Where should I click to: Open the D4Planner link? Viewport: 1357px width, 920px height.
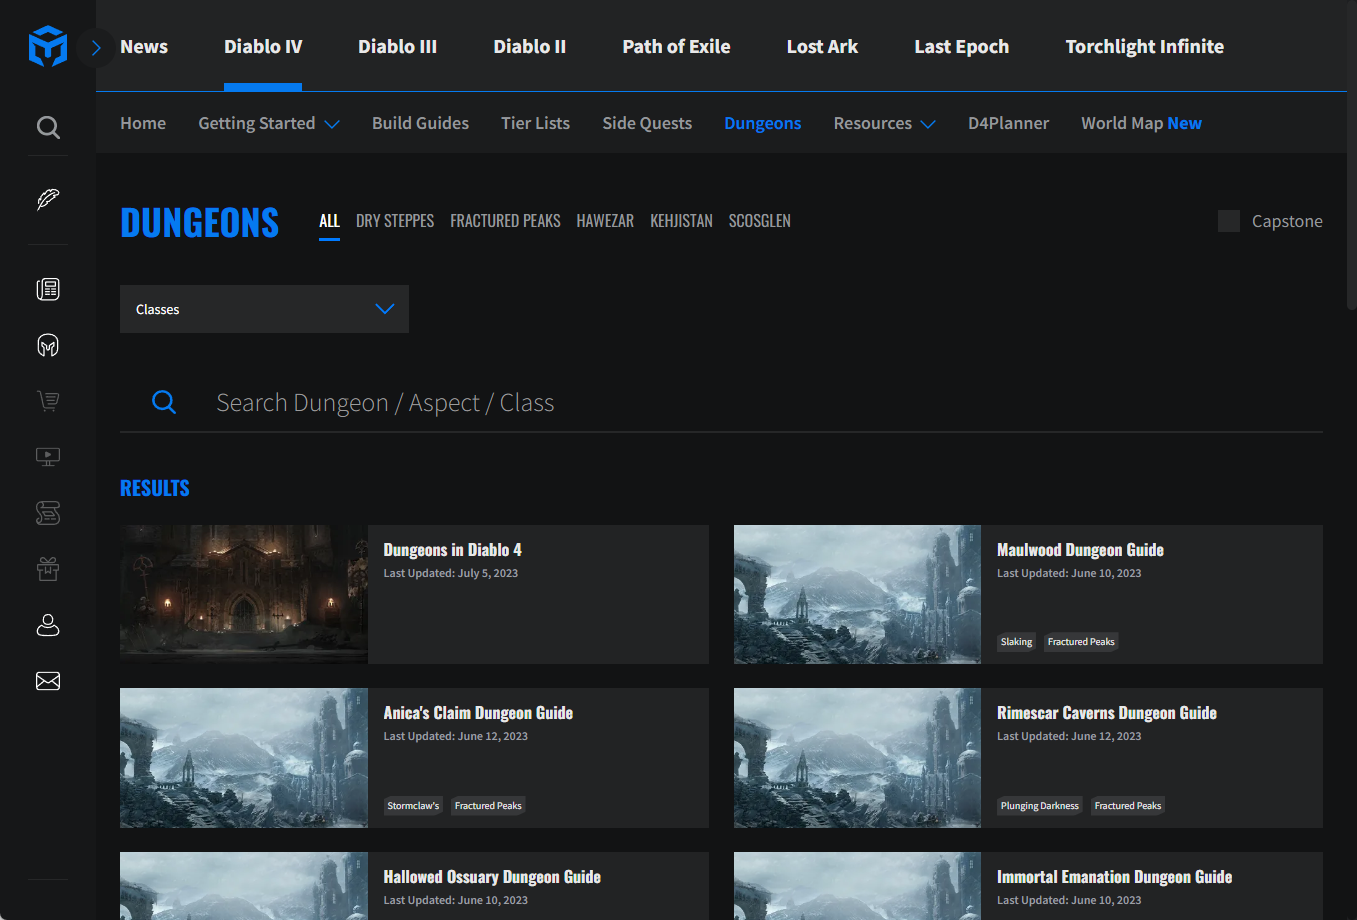click(x=1008, y=123)
